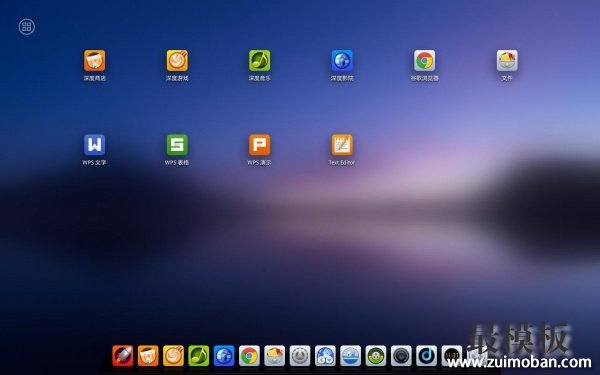This screenshot has width=600, height=375.
Task: Click the Bluetooth network icon in dock
Action: coord(325,356)
